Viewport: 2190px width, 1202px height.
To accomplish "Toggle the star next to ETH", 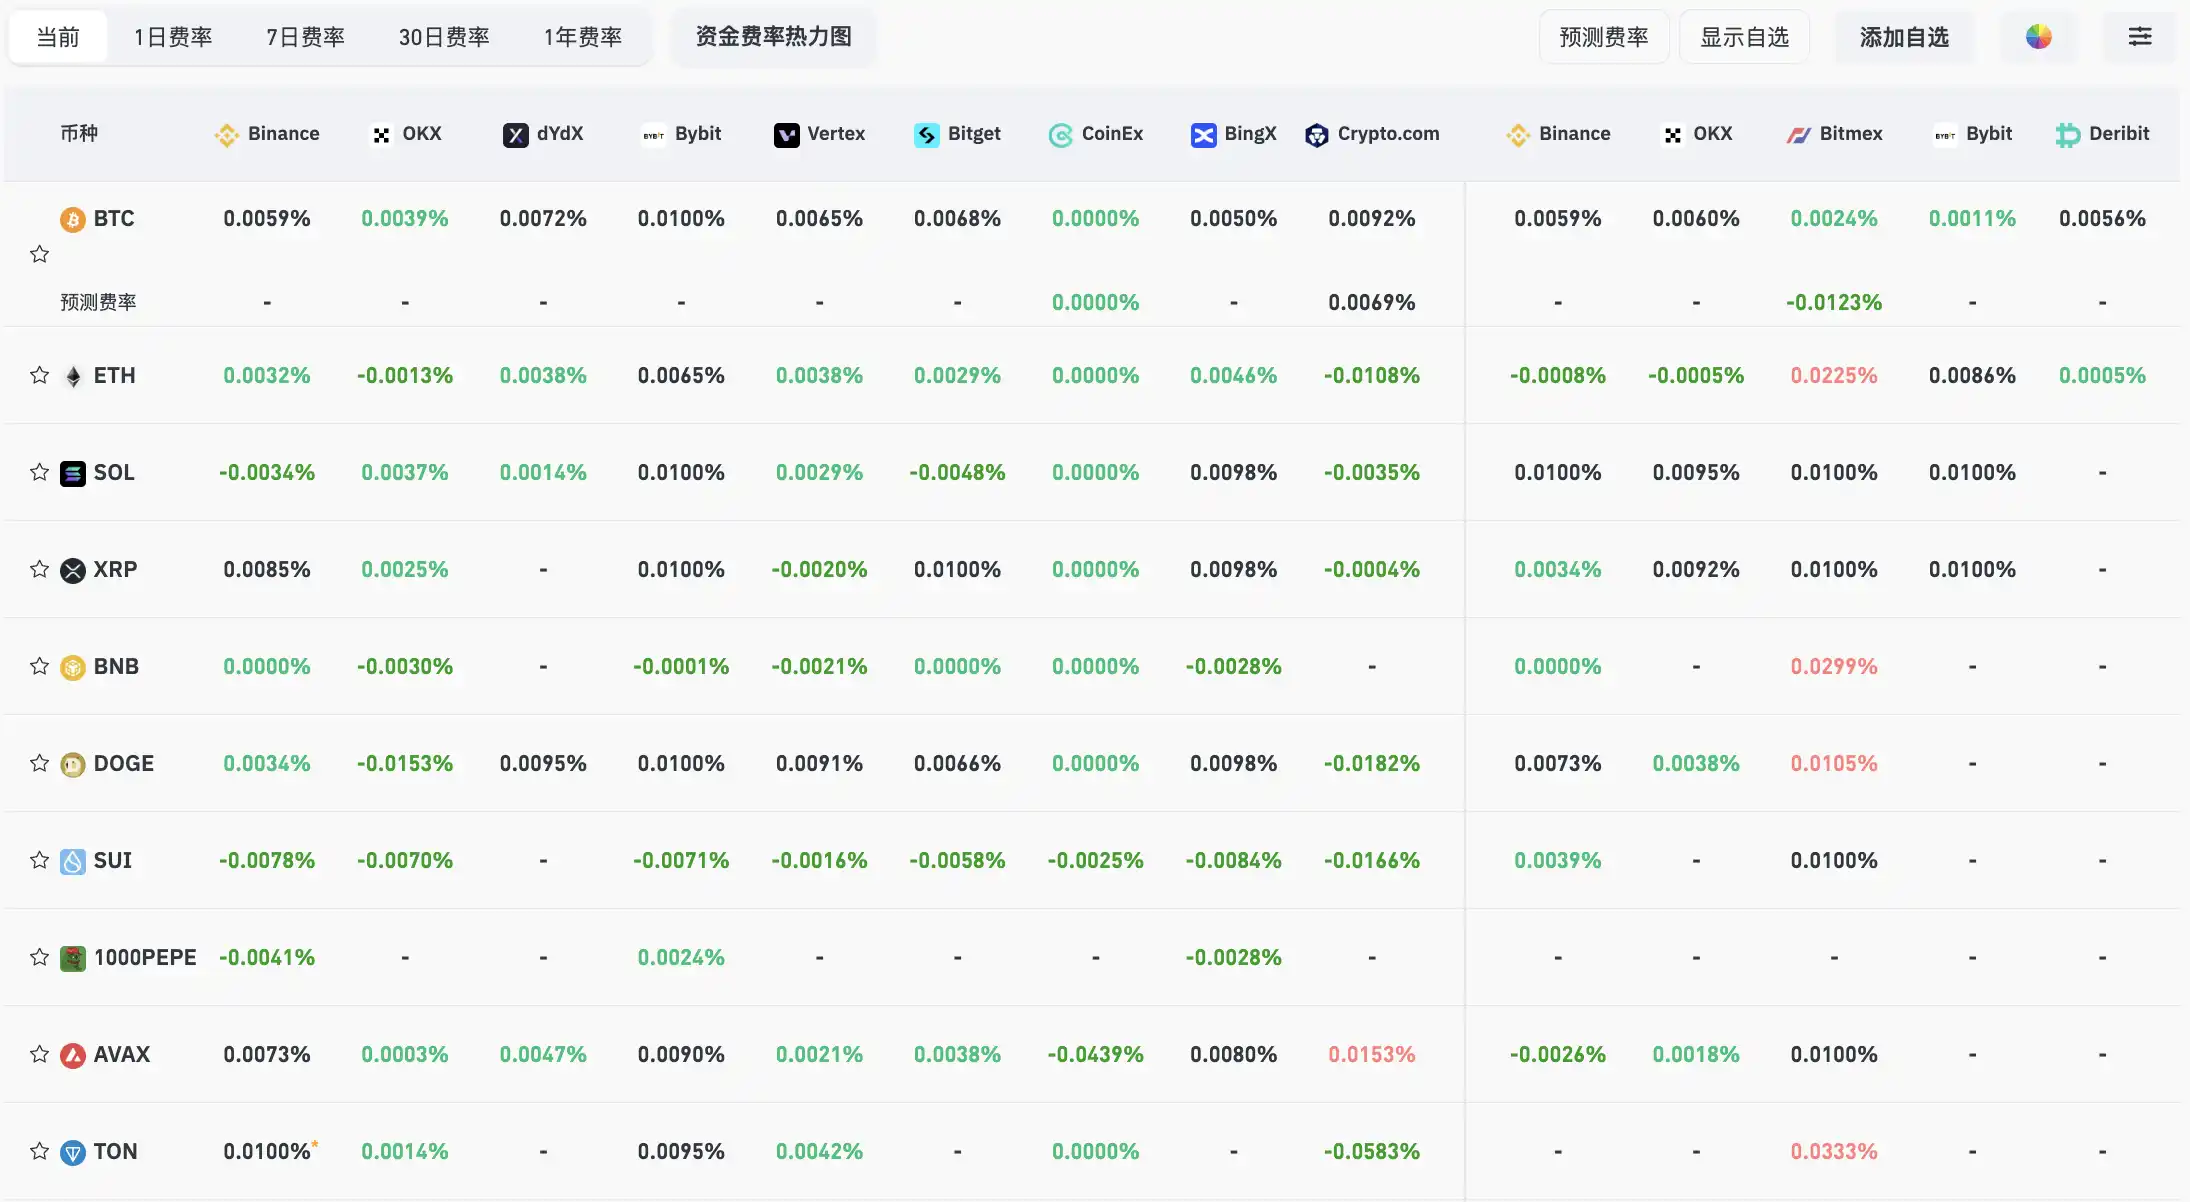I will point(39,375).
